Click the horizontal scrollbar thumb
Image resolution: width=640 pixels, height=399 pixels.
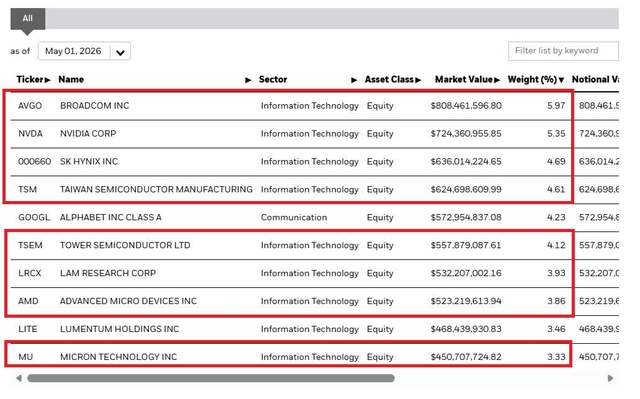211,378
